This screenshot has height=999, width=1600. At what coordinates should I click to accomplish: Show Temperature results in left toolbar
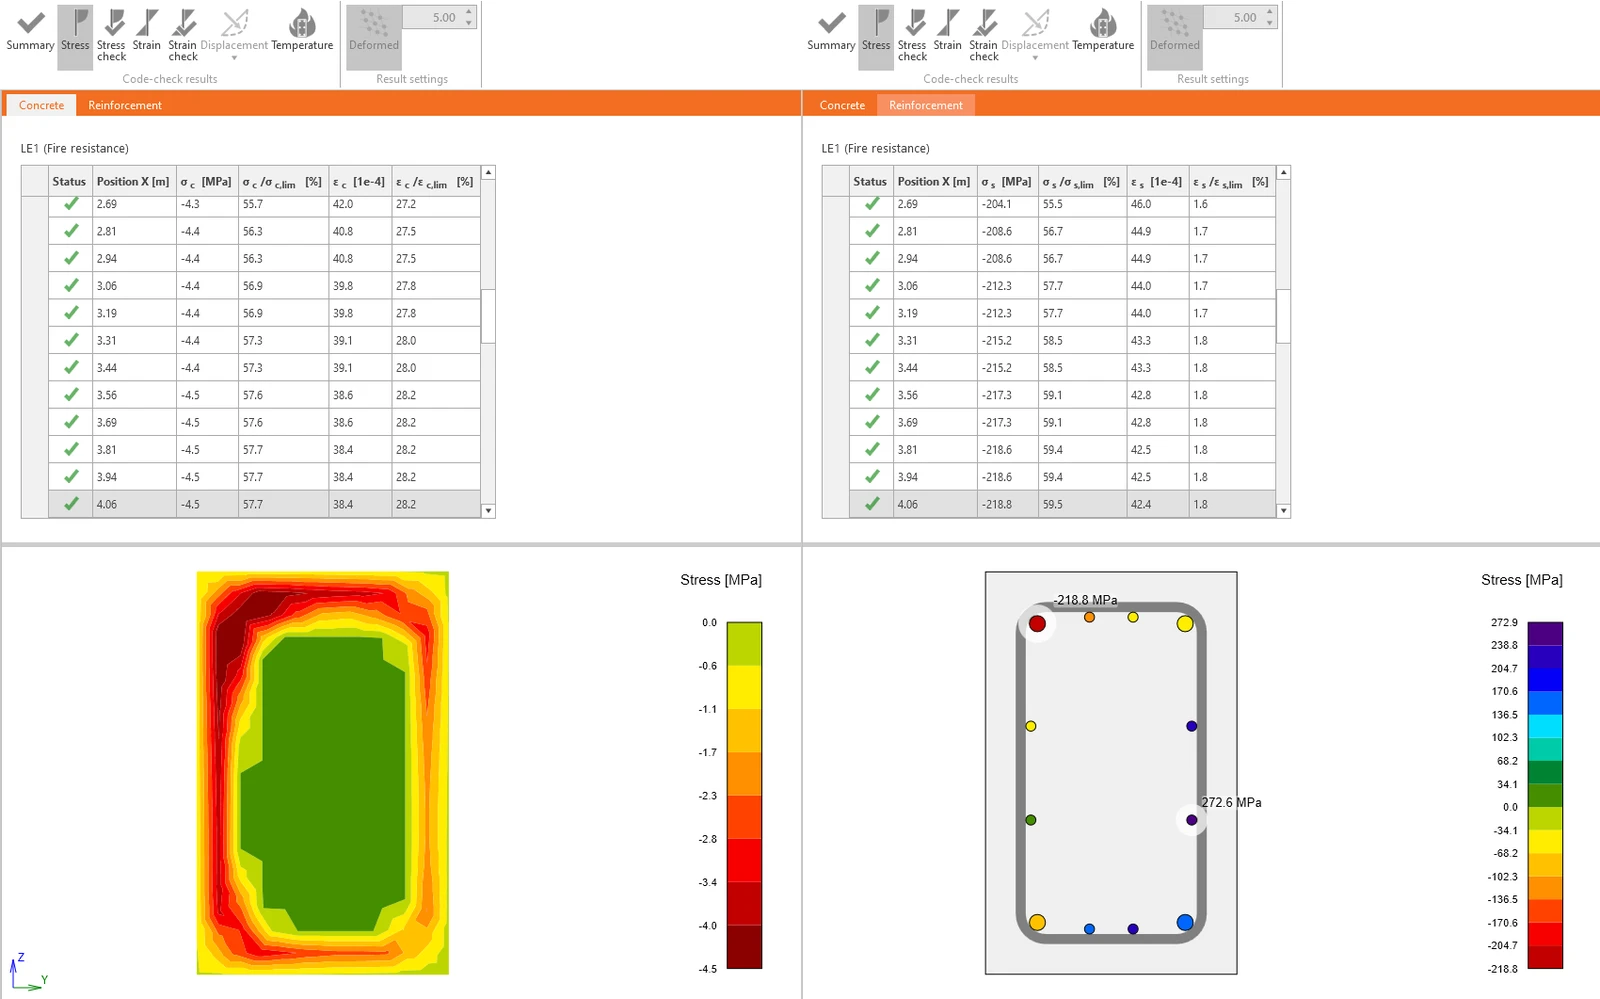(302, 32)
